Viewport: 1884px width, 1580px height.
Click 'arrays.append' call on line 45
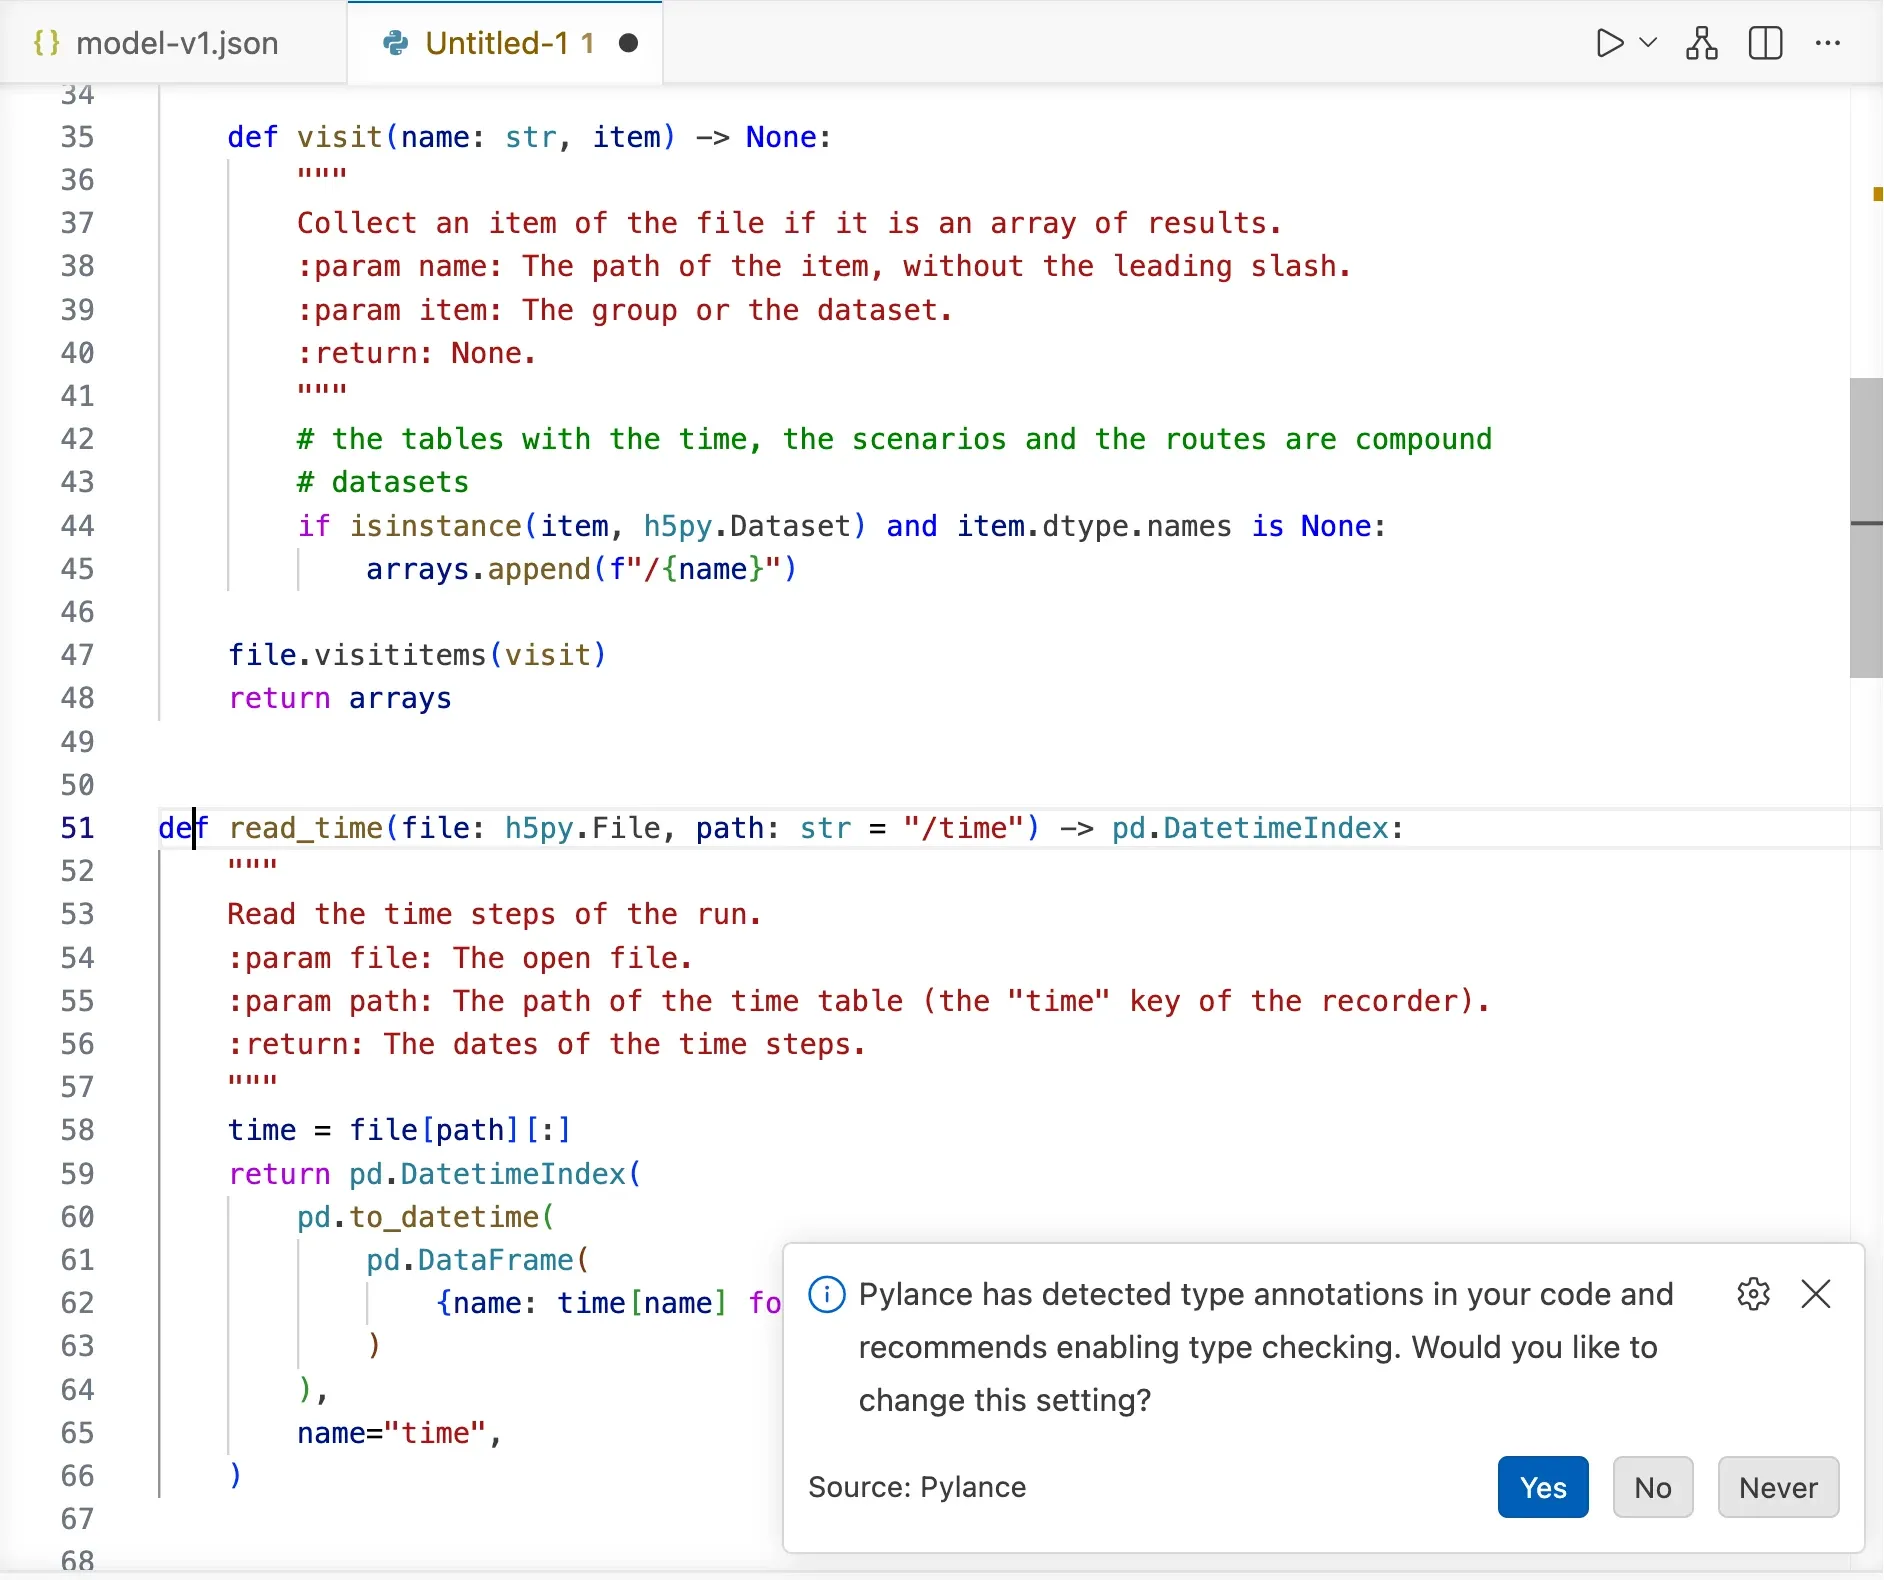coord(479,569)
